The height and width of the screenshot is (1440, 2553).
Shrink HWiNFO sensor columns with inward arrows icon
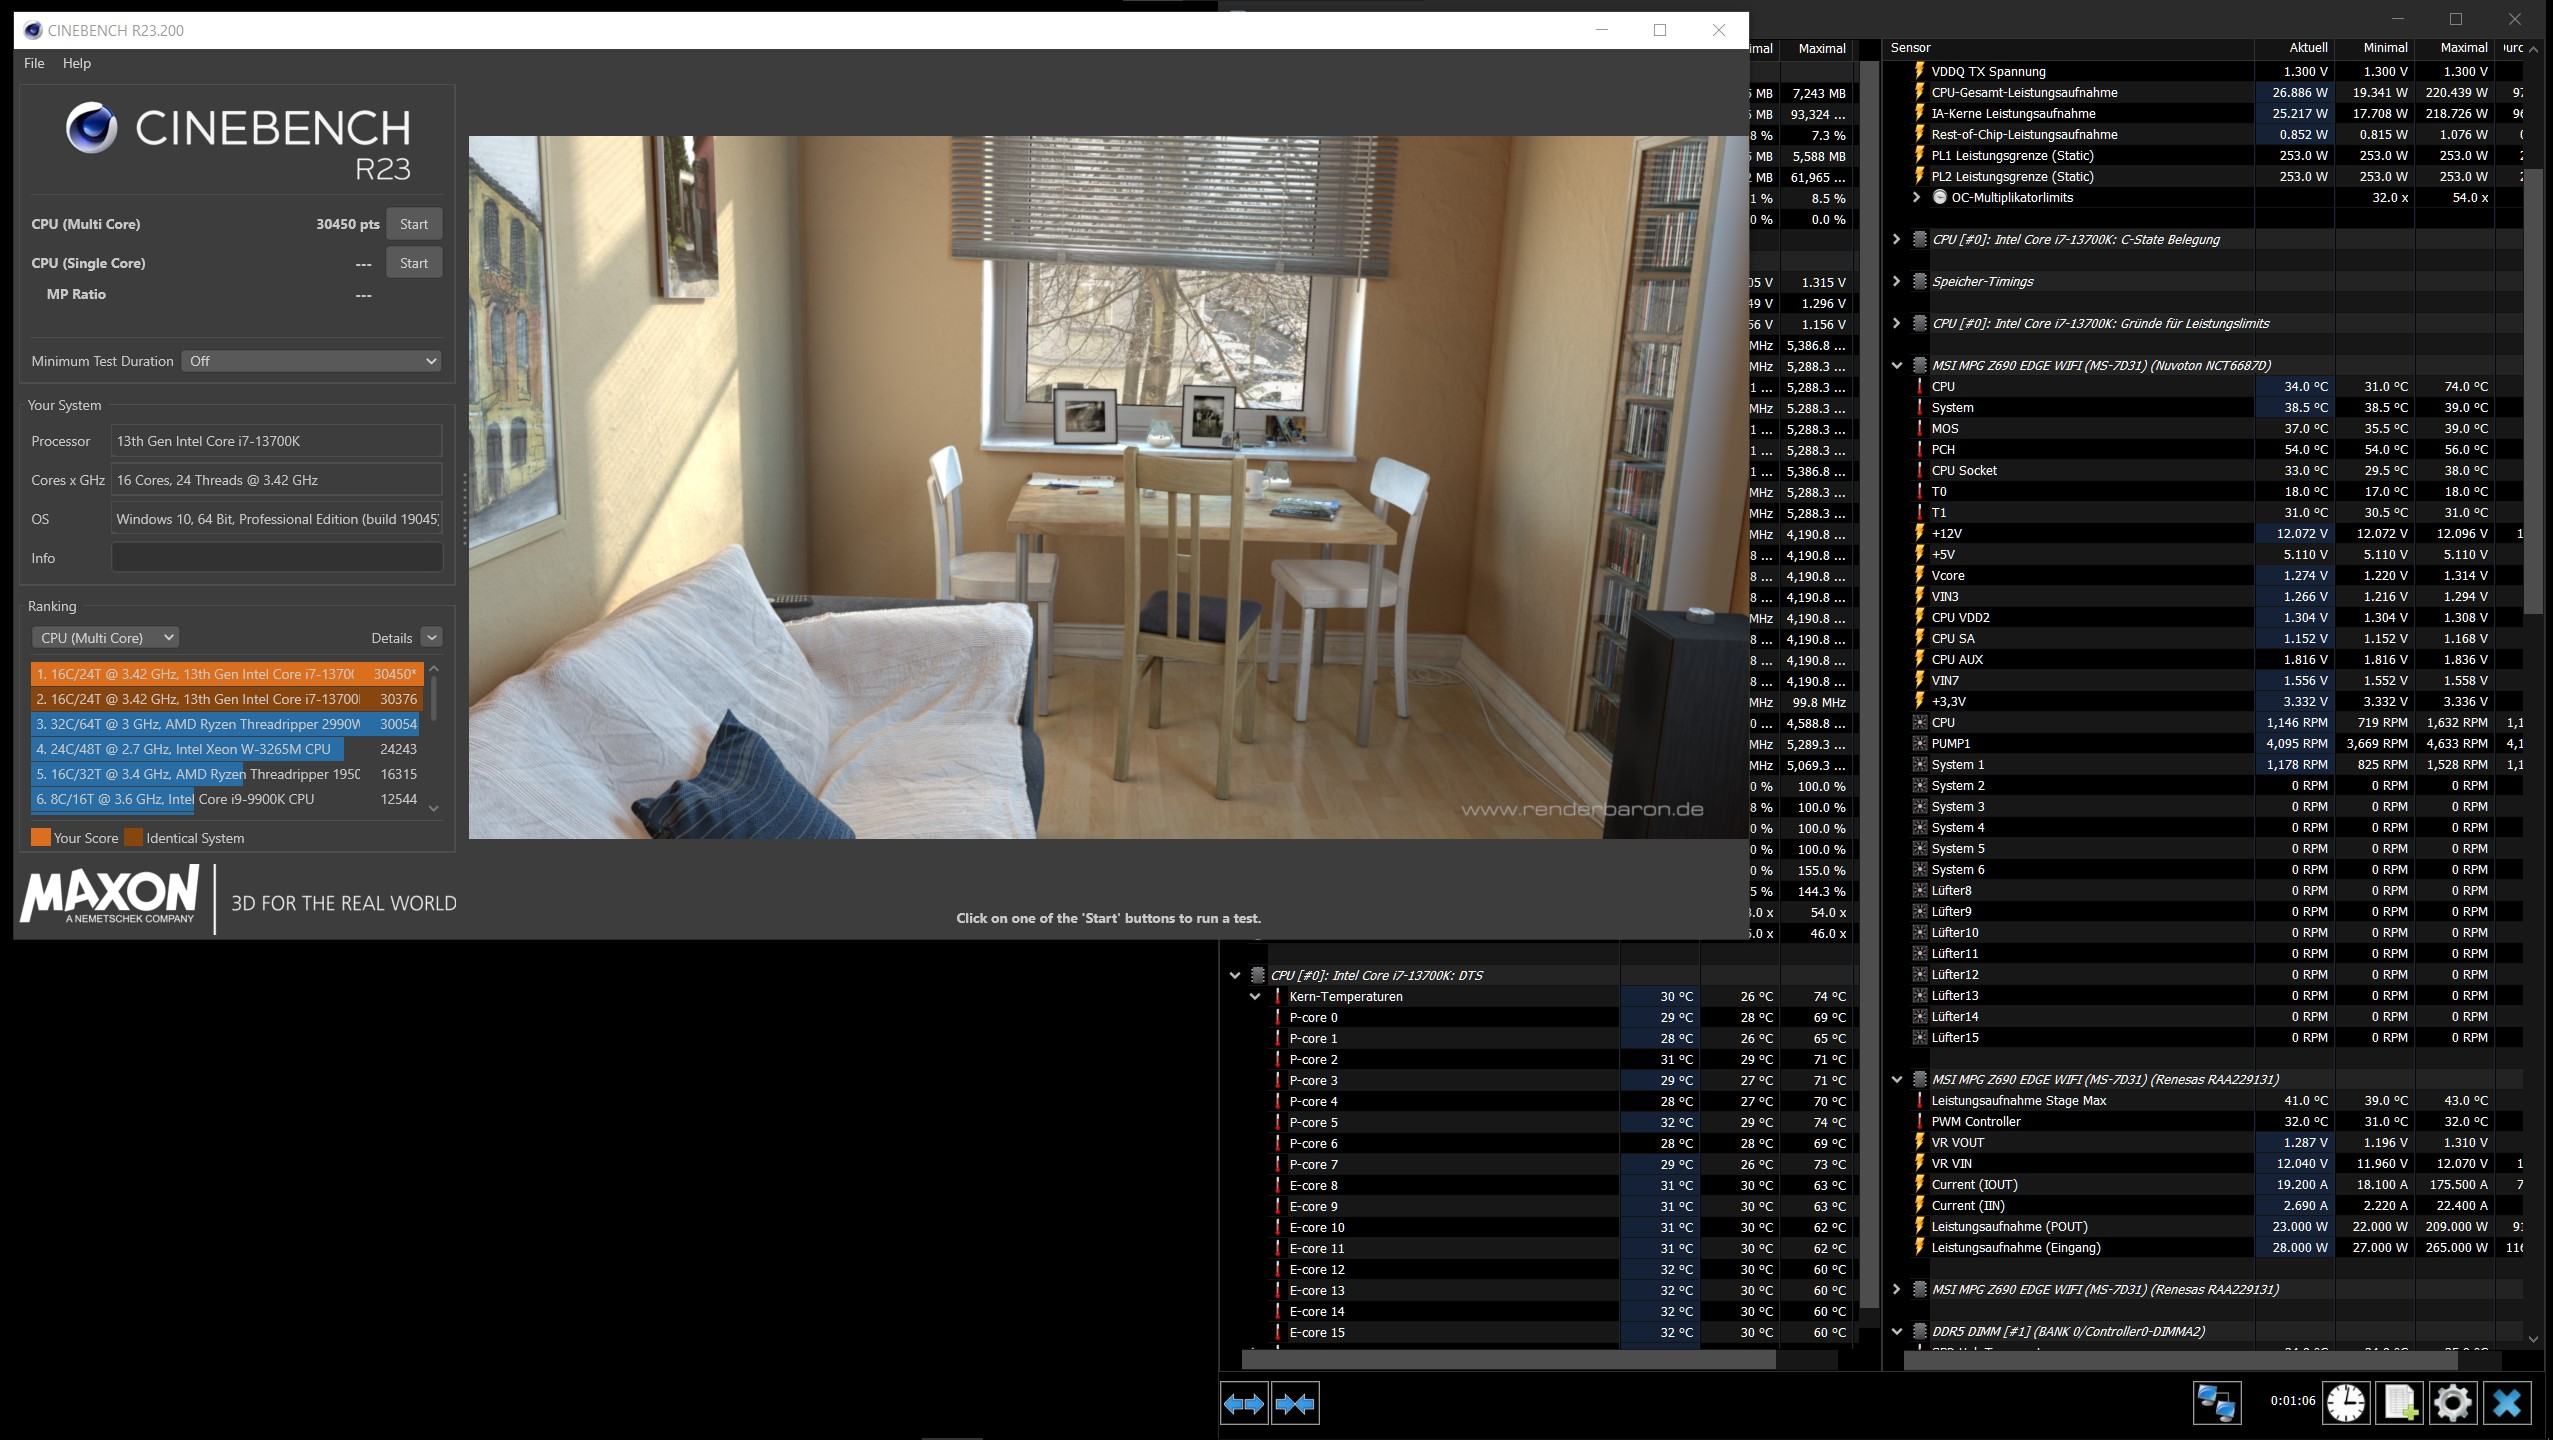pyautogui.click(x=1295, y=1404)
